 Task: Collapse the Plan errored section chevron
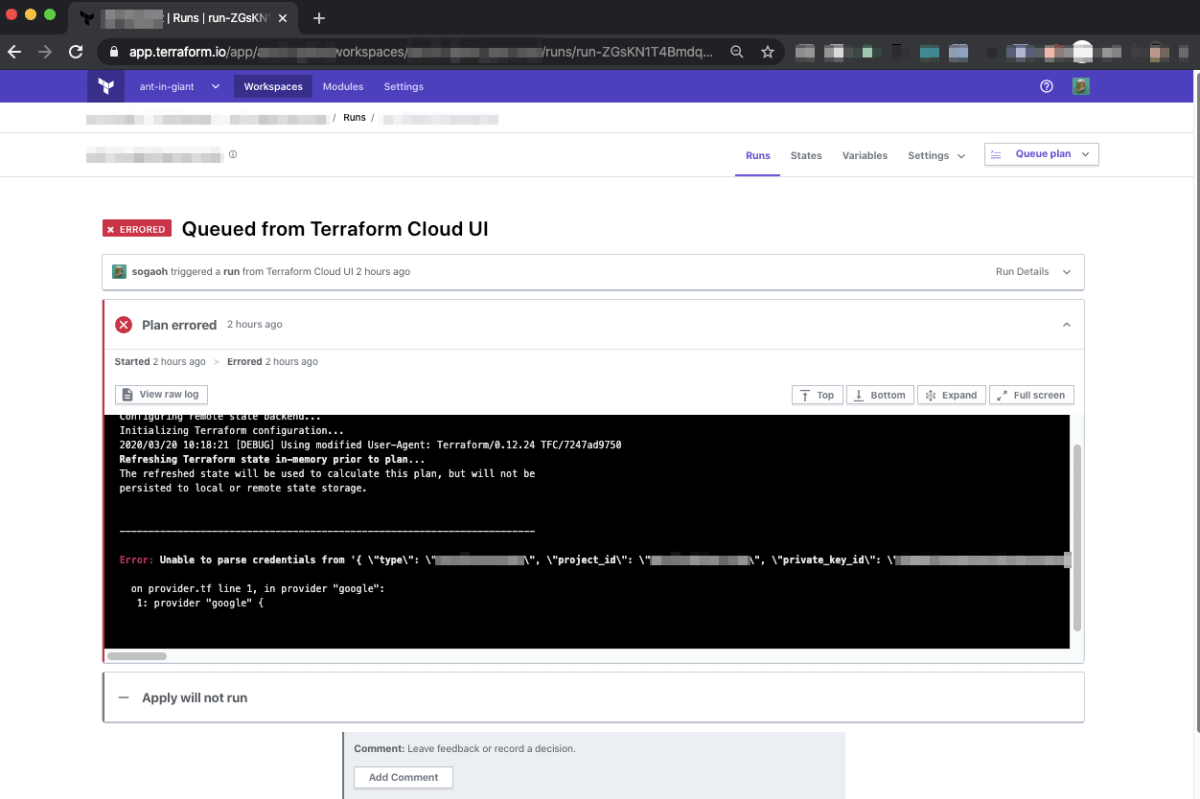pos(1066,325)
